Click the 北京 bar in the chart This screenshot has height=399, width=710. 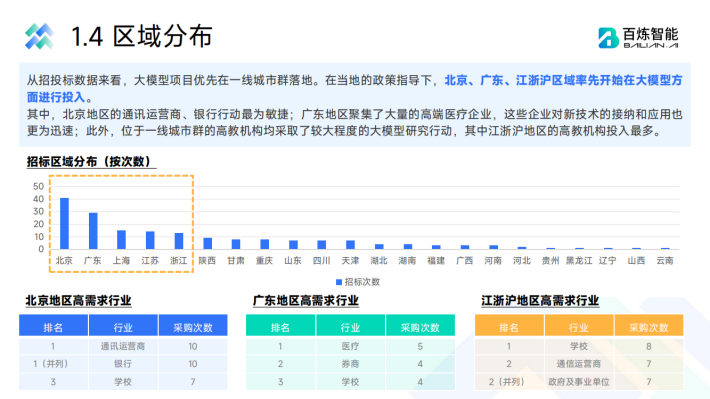pyautogui.click(x=64, y=223)
